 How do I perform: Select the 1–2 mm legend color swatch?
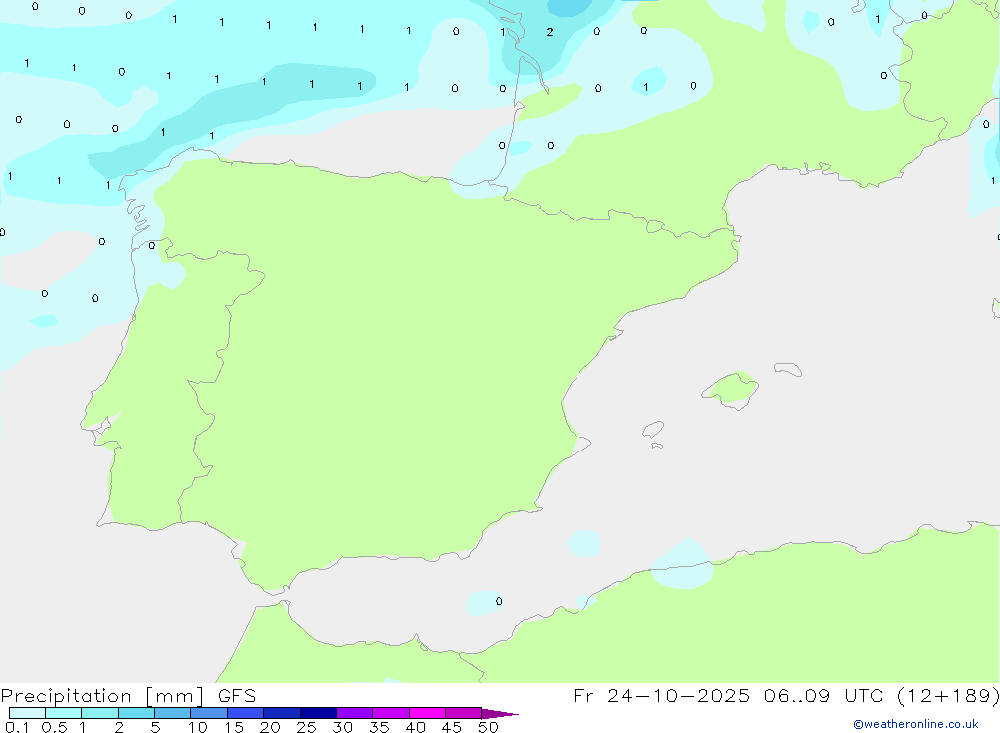(x=100, y=713)
